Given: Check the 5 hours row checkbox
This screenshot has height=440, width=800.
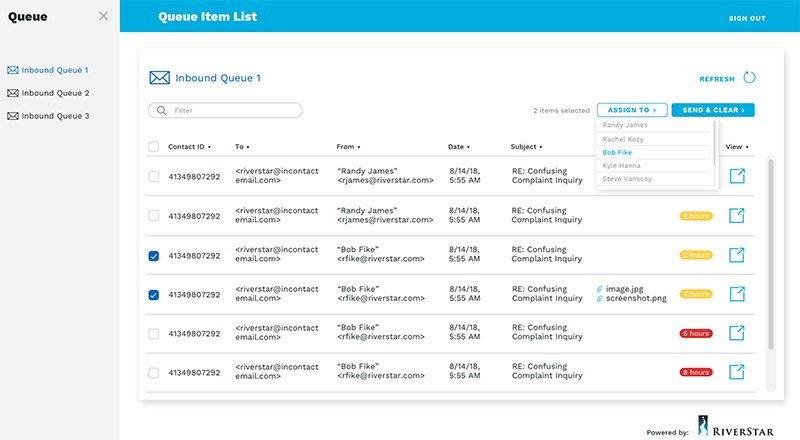Looking at the screenshot, I should tap(154, 334).
